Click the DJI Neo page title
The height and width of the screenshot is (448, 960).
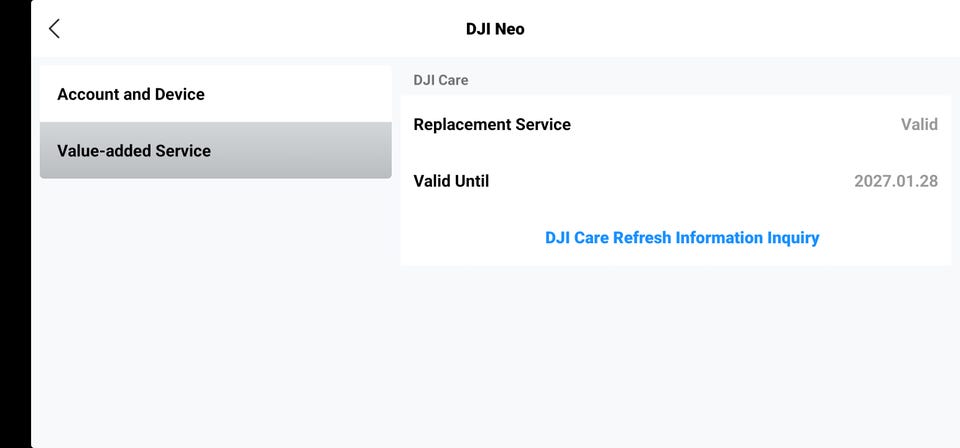pos(495,29)
